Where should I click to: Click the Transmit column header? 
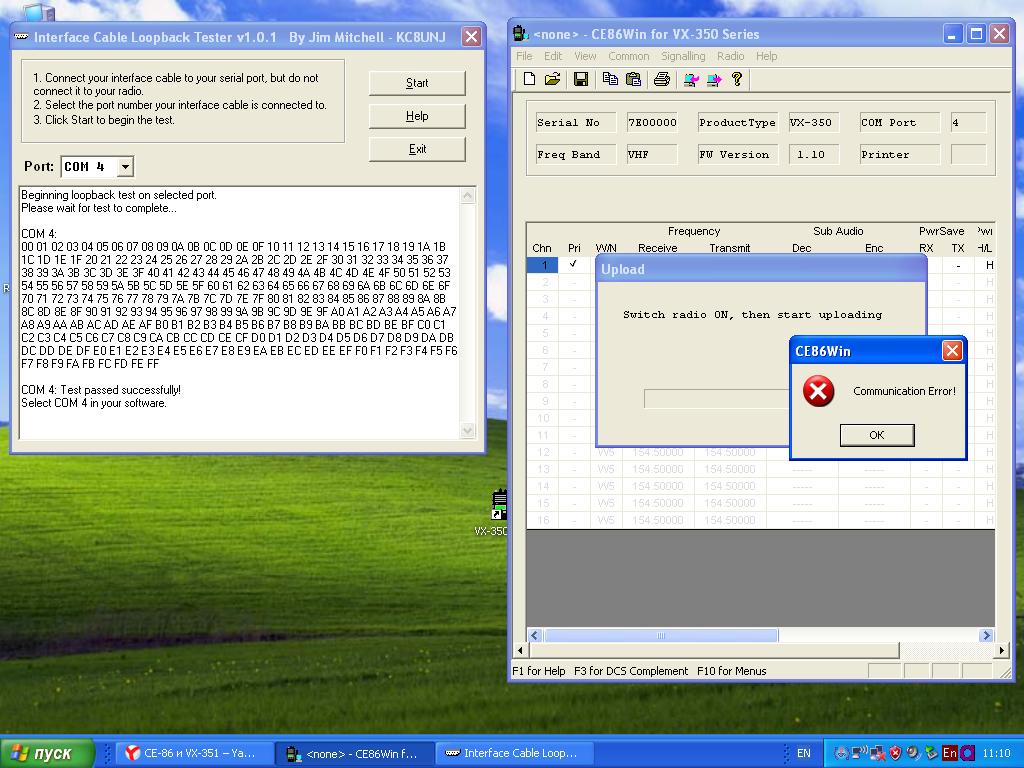(729, 248)
